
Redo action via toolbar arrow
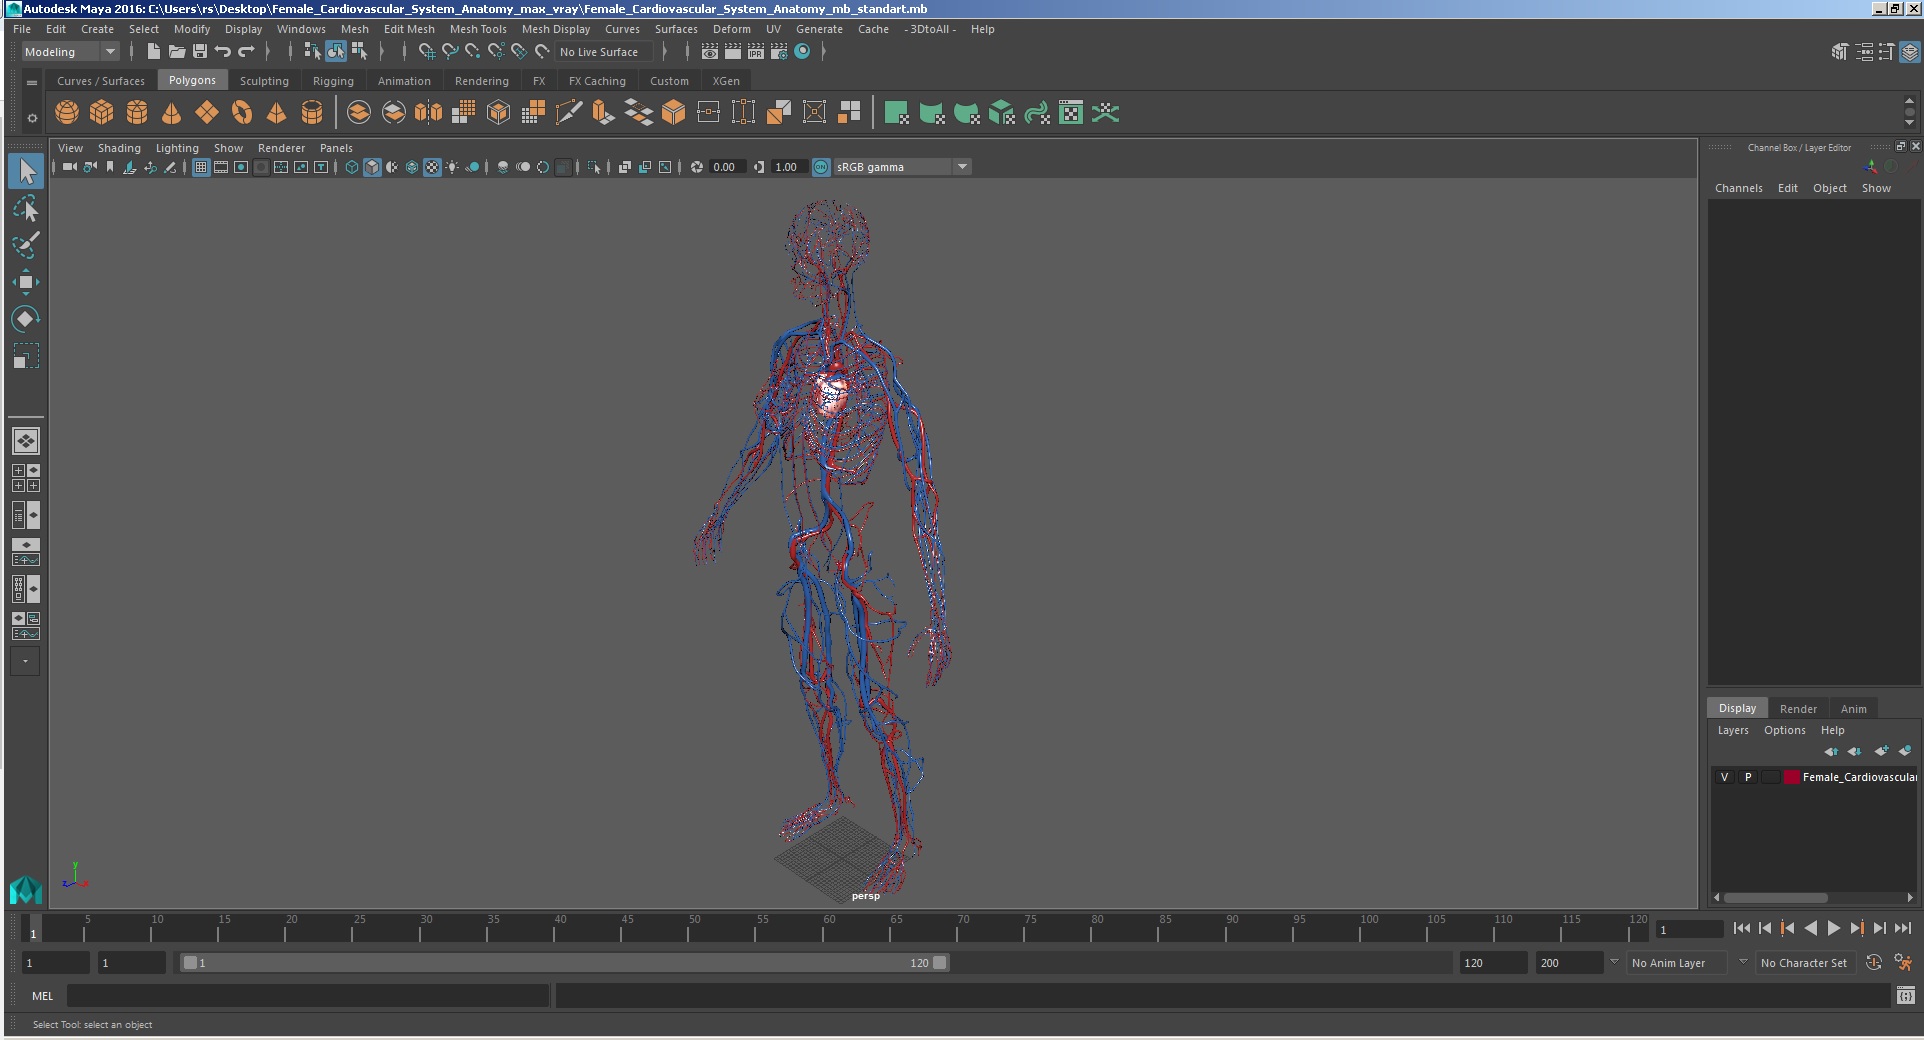[246, 52]
